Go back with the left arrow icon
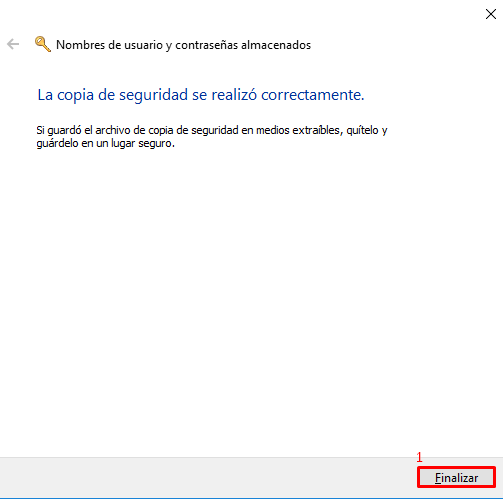This screenshot has width=503, height=499. coord(13,44)
